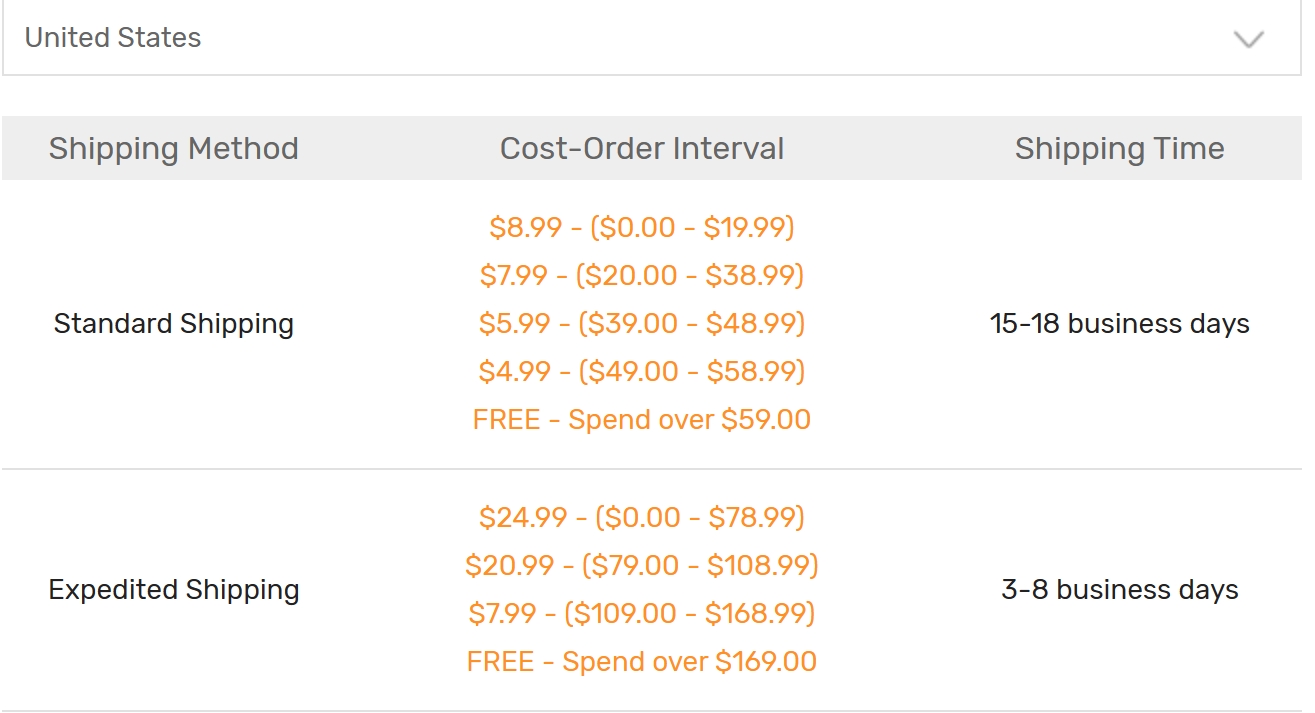
Task: Click FREE – Spend over $169.00 text
Action: (x=642, y=661)
